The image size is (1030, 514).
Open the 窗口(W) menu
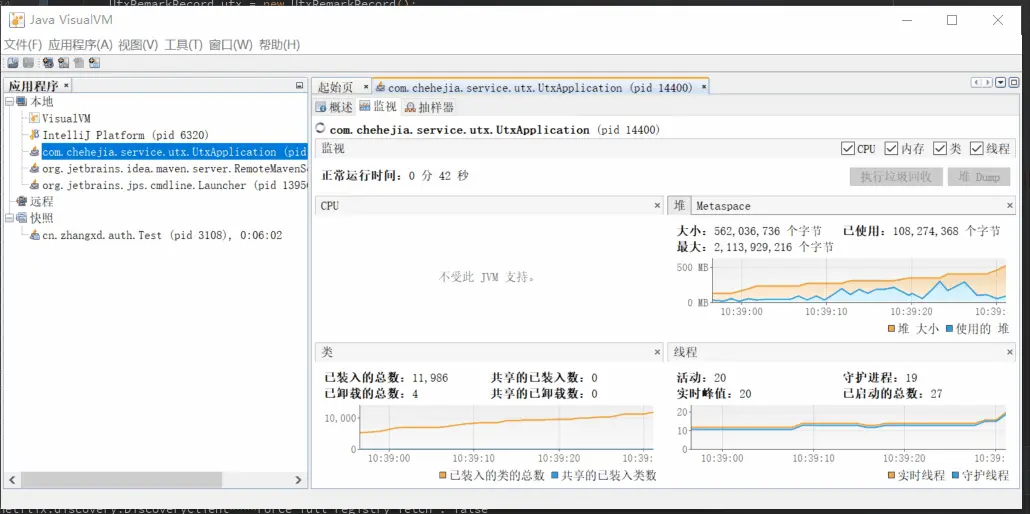pos(231,45)
